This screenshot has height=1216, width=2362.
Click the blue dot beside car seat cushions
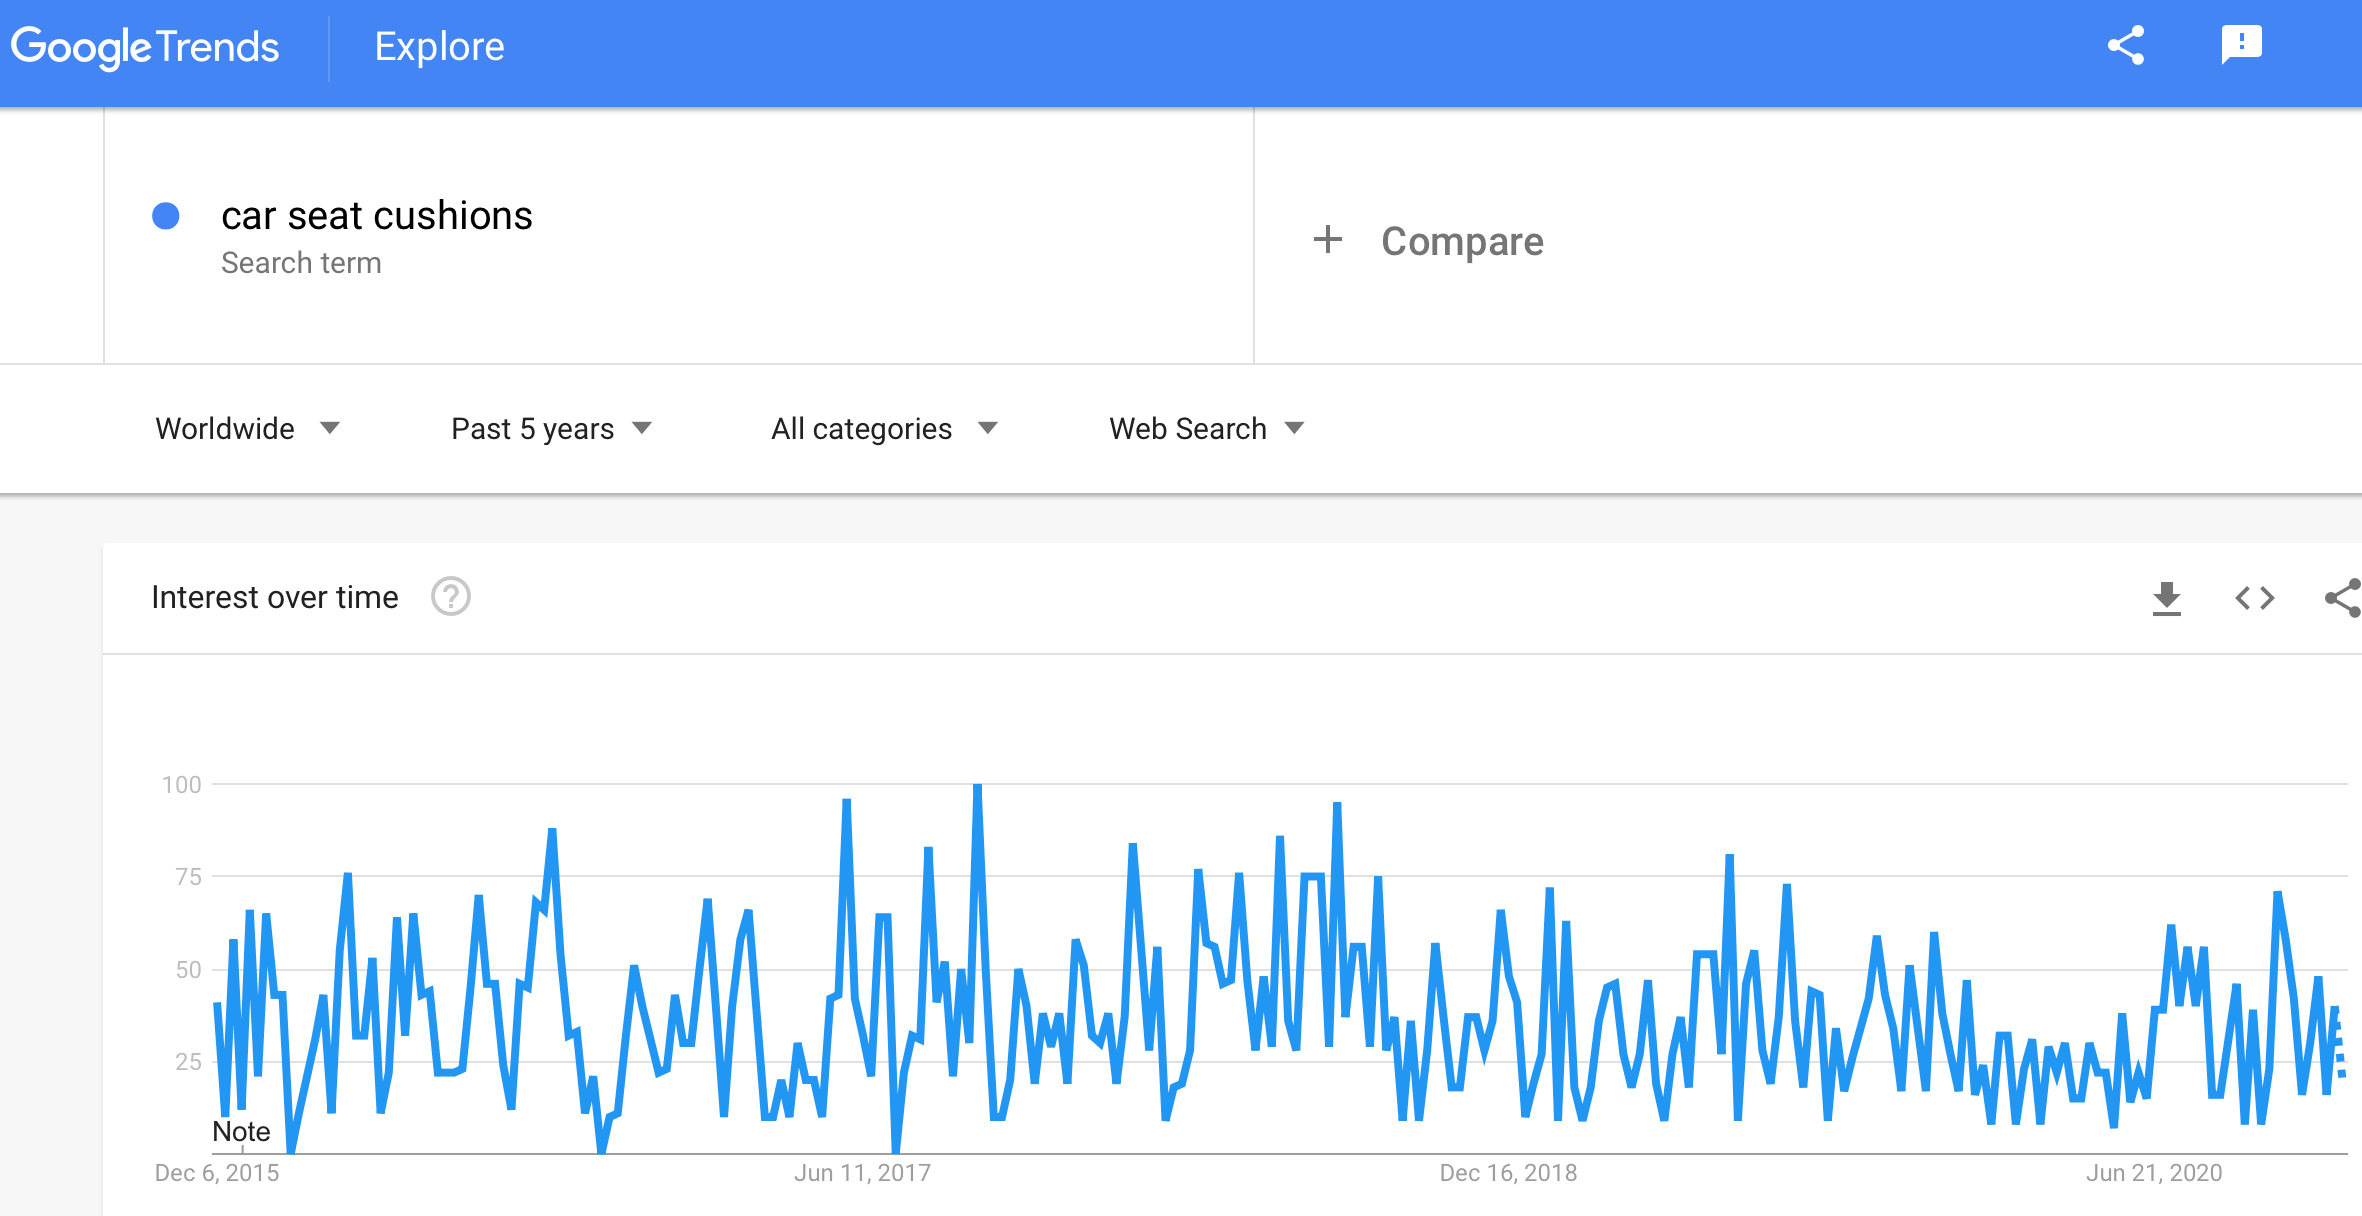pos(166,216)
